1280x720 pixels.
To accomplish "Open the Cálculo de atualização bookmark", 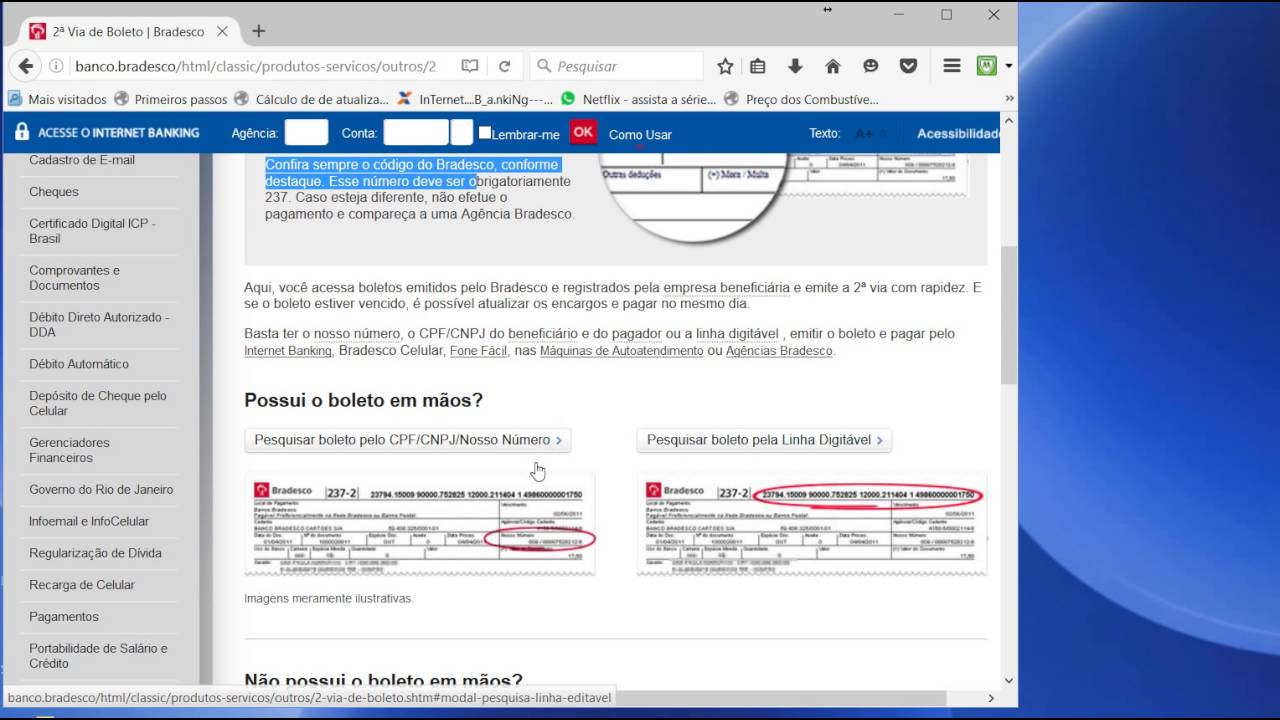I will [311, 99].
